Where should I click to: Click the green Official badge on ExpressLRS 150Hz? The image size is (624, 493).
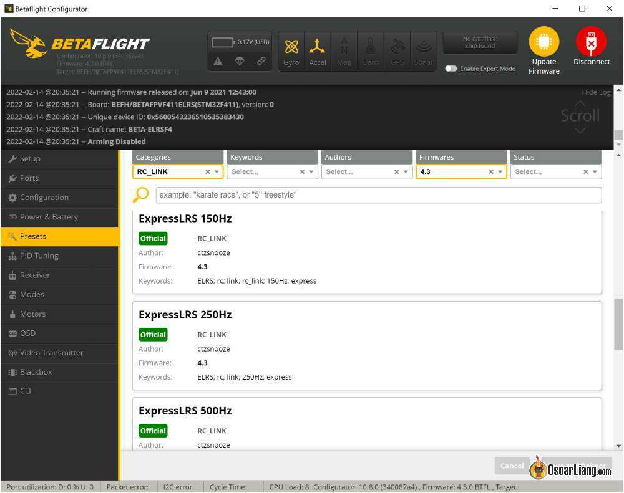[153, 238]
